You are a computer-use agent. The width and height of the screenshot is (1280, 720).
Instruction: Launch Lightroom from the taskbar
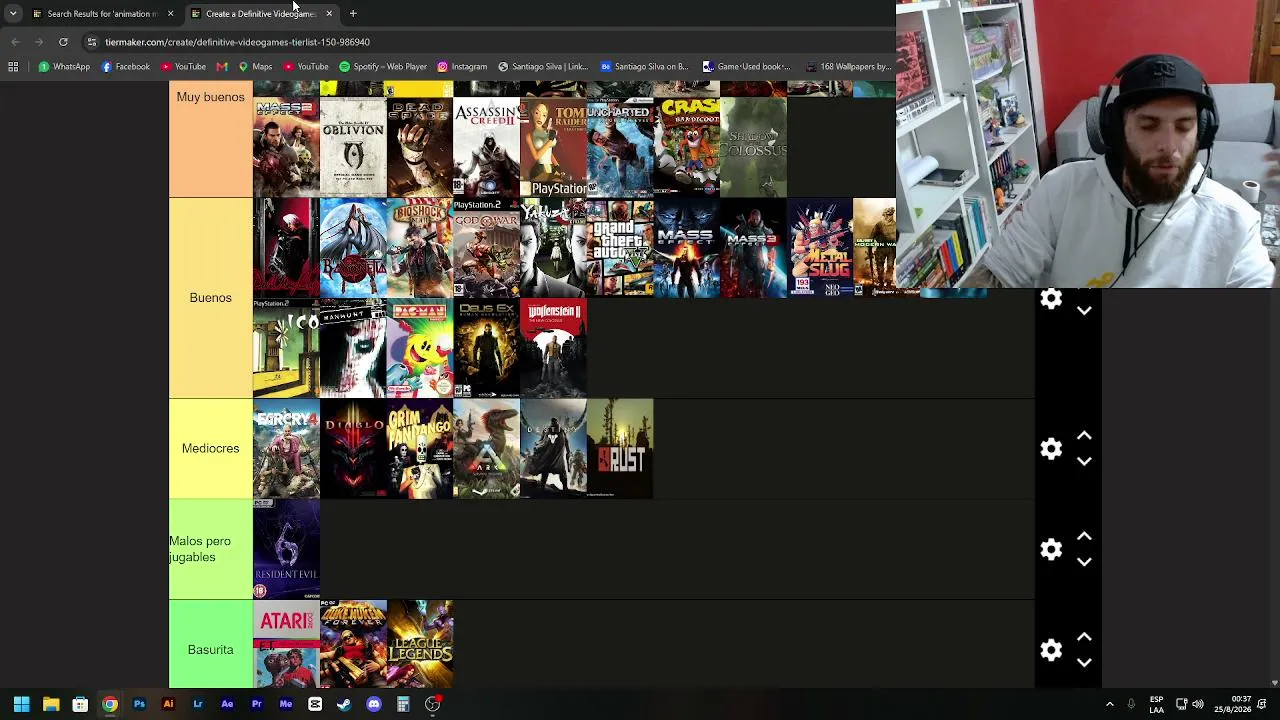198,704
